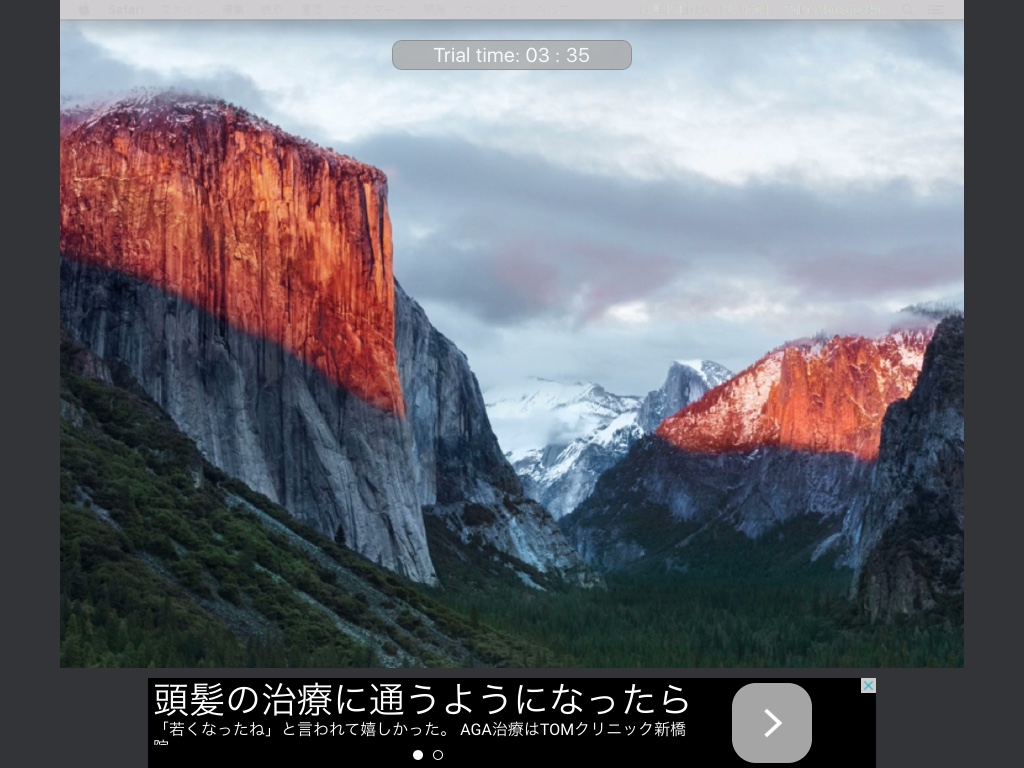Open the Spotlight search magnifier icon
This screenshot has width=1024, height=768.
point(908,9)
